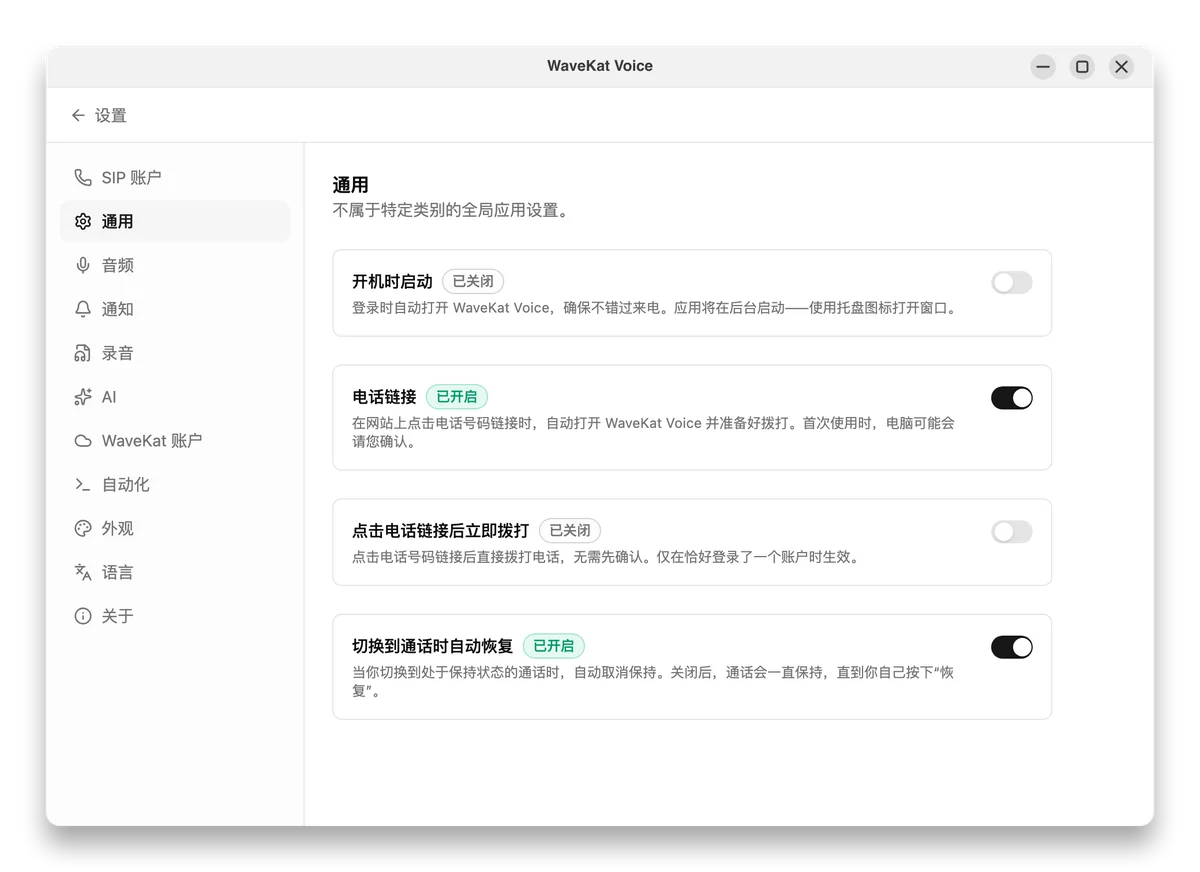Click the terminal prompt icon for 自动化

[x=83, y=485]
